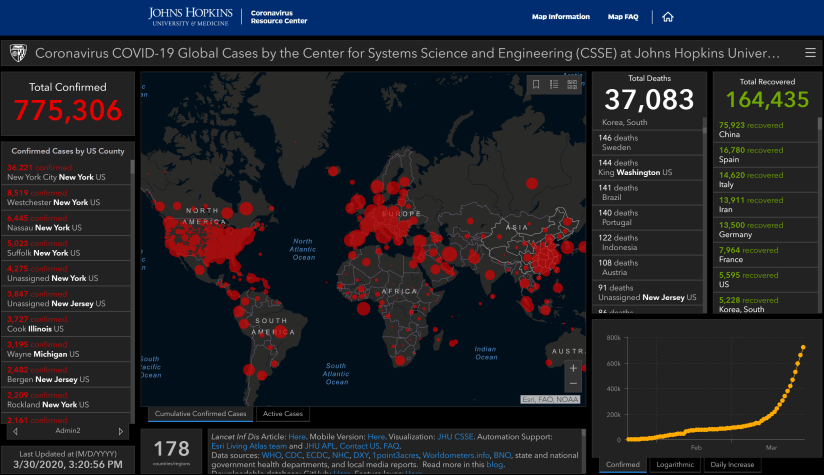Screen dimensions: 824x475
Task: Show the map legend list icon
Action: click(x=554, y=84)
